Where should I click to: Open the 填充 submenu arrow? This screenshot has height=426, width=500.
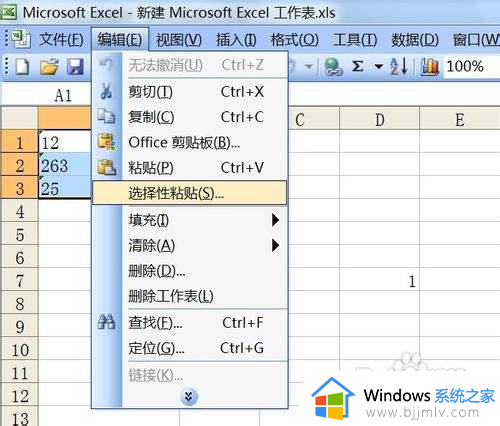click(x=275, y=220)
